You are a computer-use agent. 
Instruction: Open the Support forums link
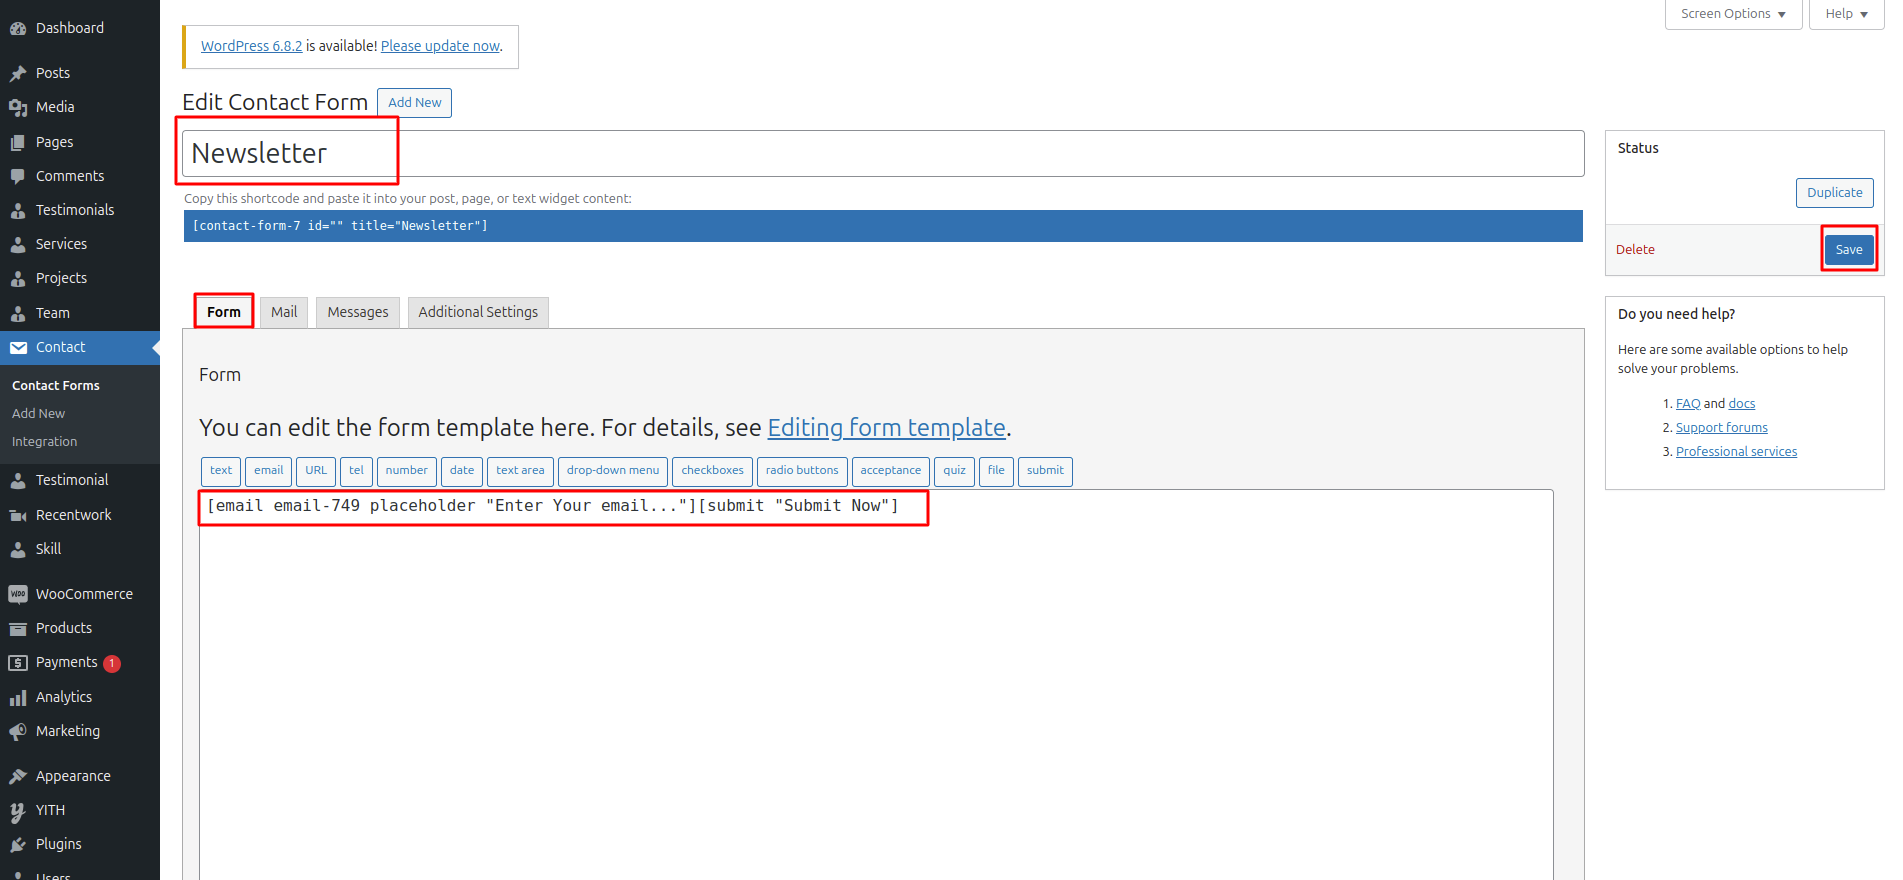(1722, 428)
